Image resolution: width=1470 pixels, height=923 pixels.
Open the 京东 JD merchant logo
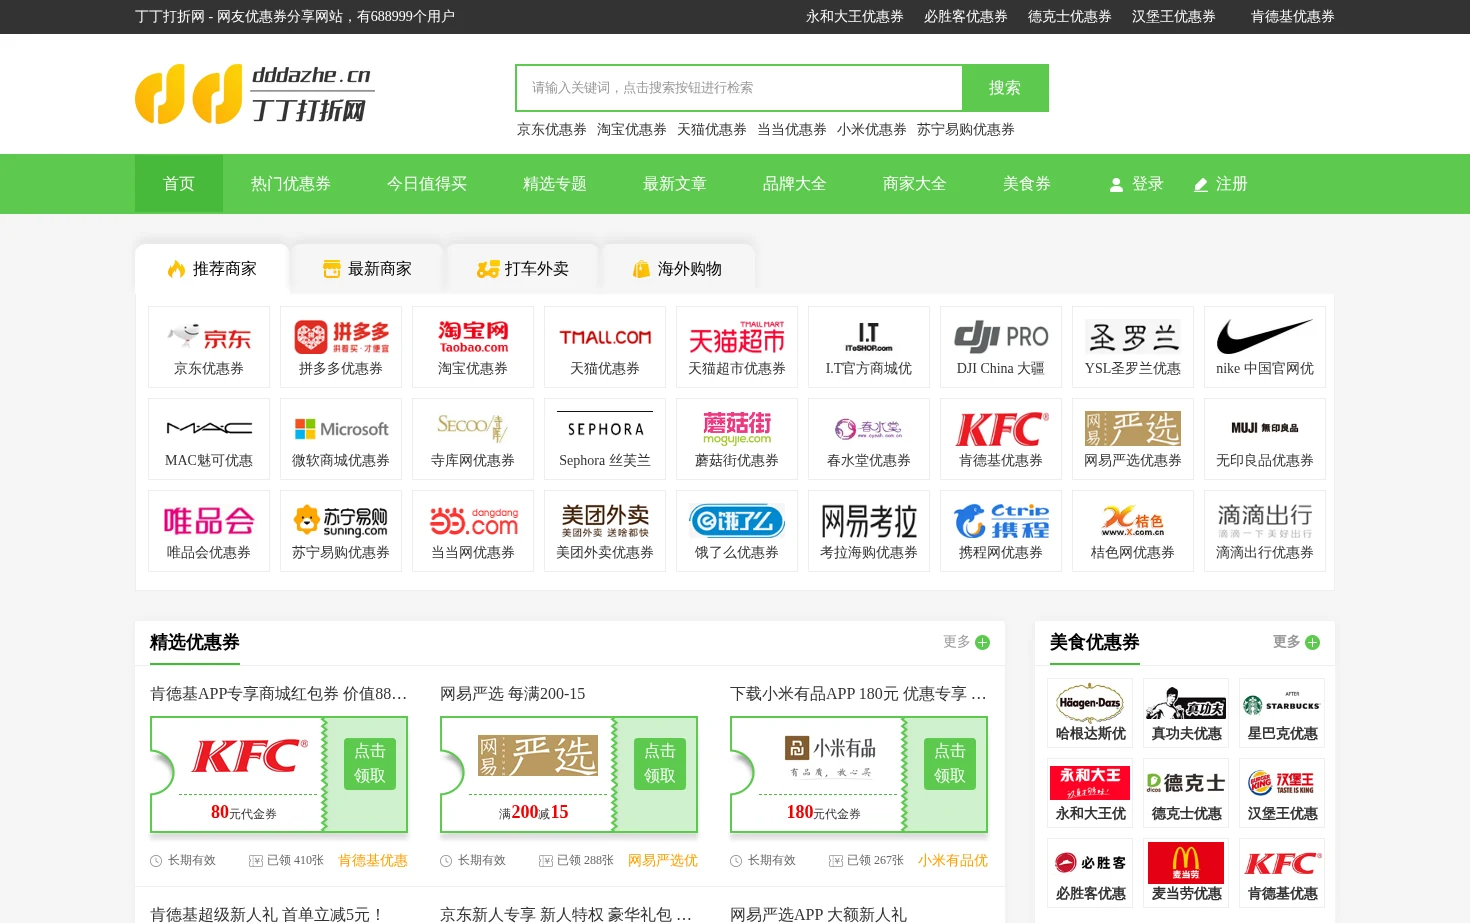pos(209,337)
